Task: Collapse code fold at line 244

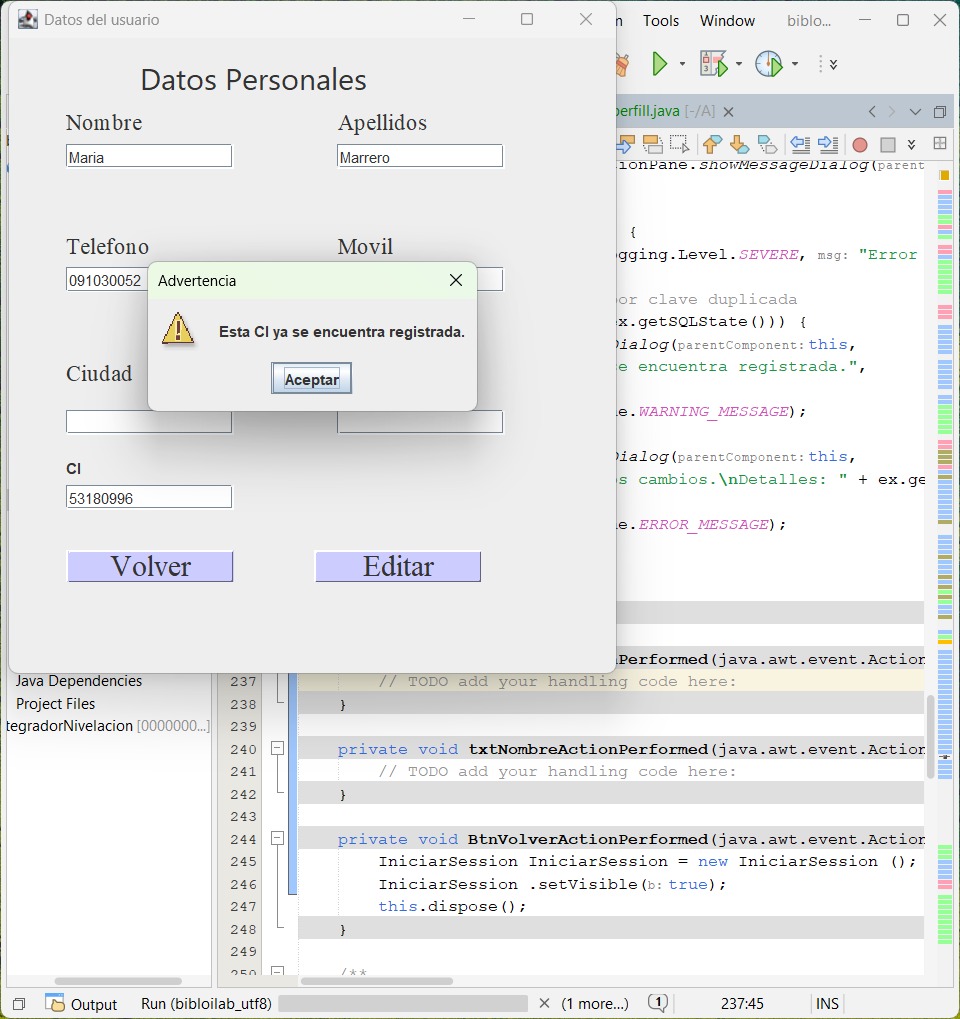Action: click(x=278, y=839)
